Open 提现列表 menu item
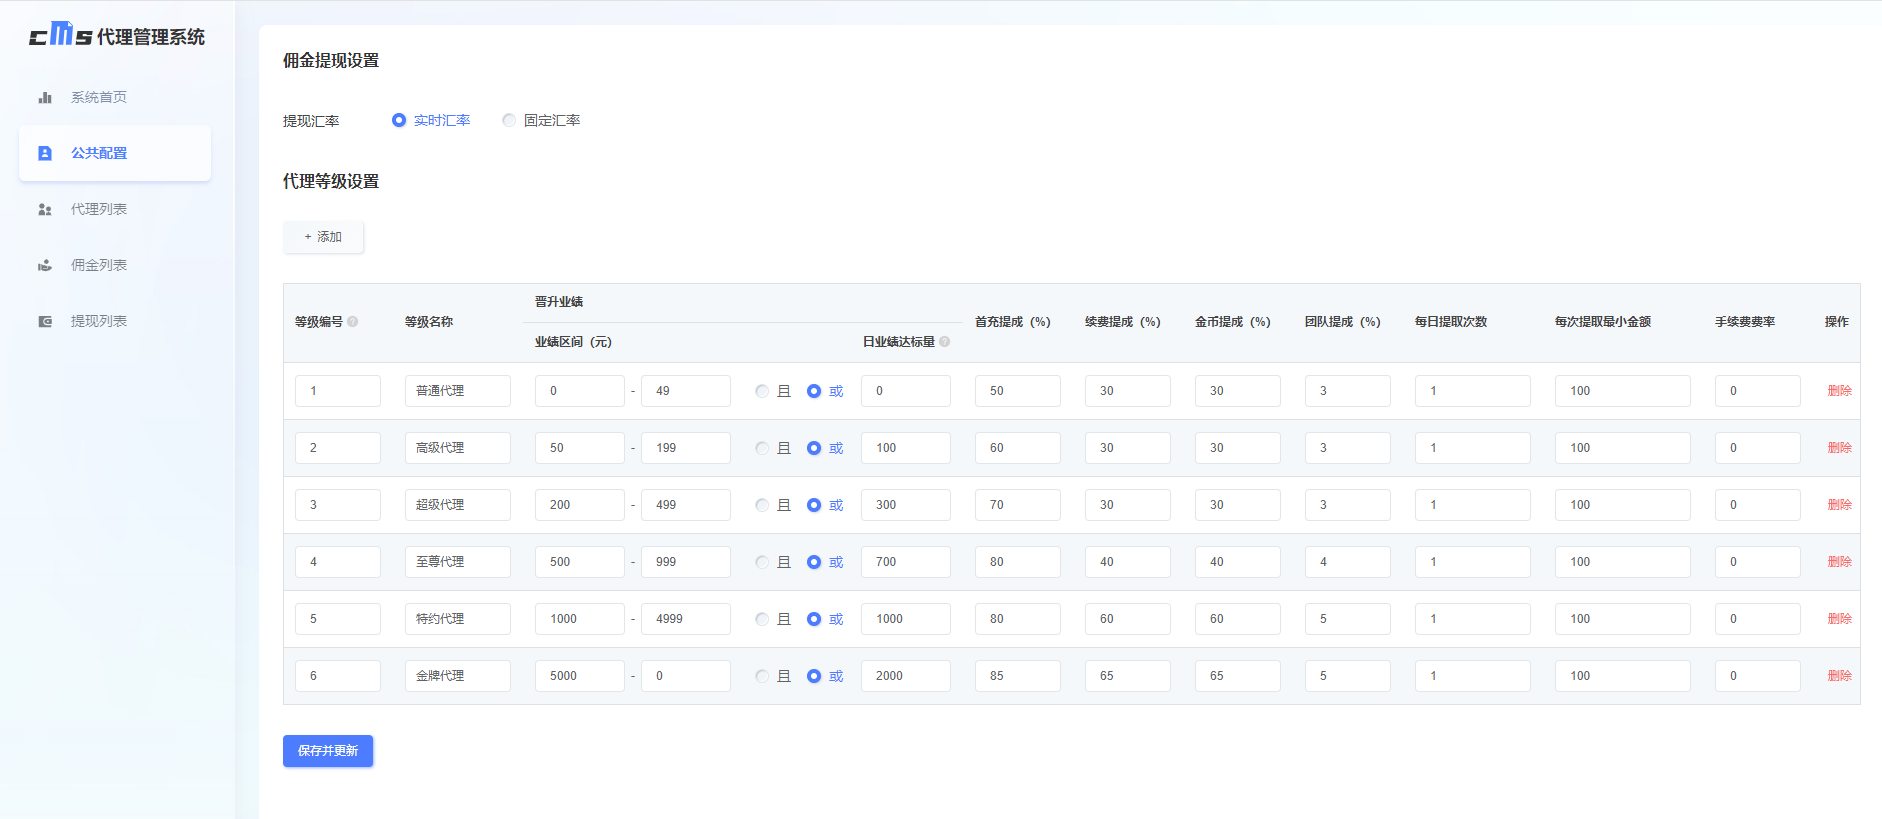Screen dimensions: 1882x819 click(x=115, y=321)
